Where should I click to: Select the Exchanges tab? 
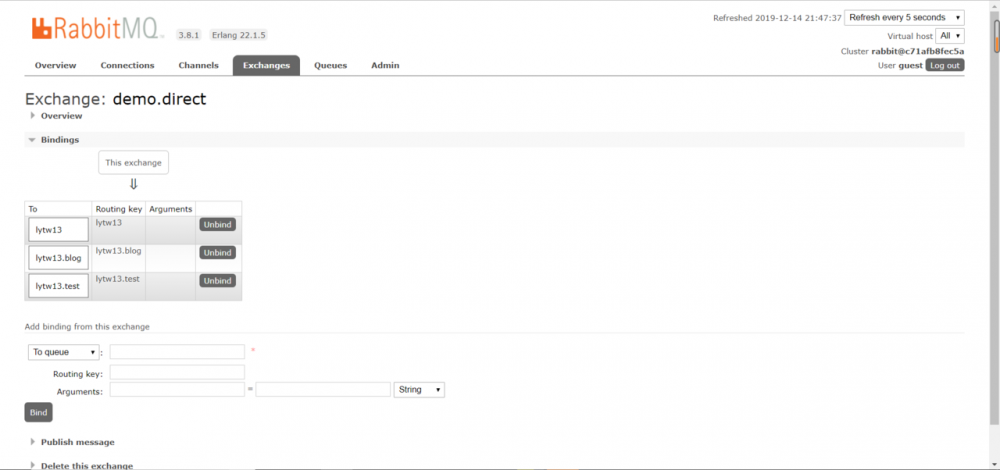266,65
